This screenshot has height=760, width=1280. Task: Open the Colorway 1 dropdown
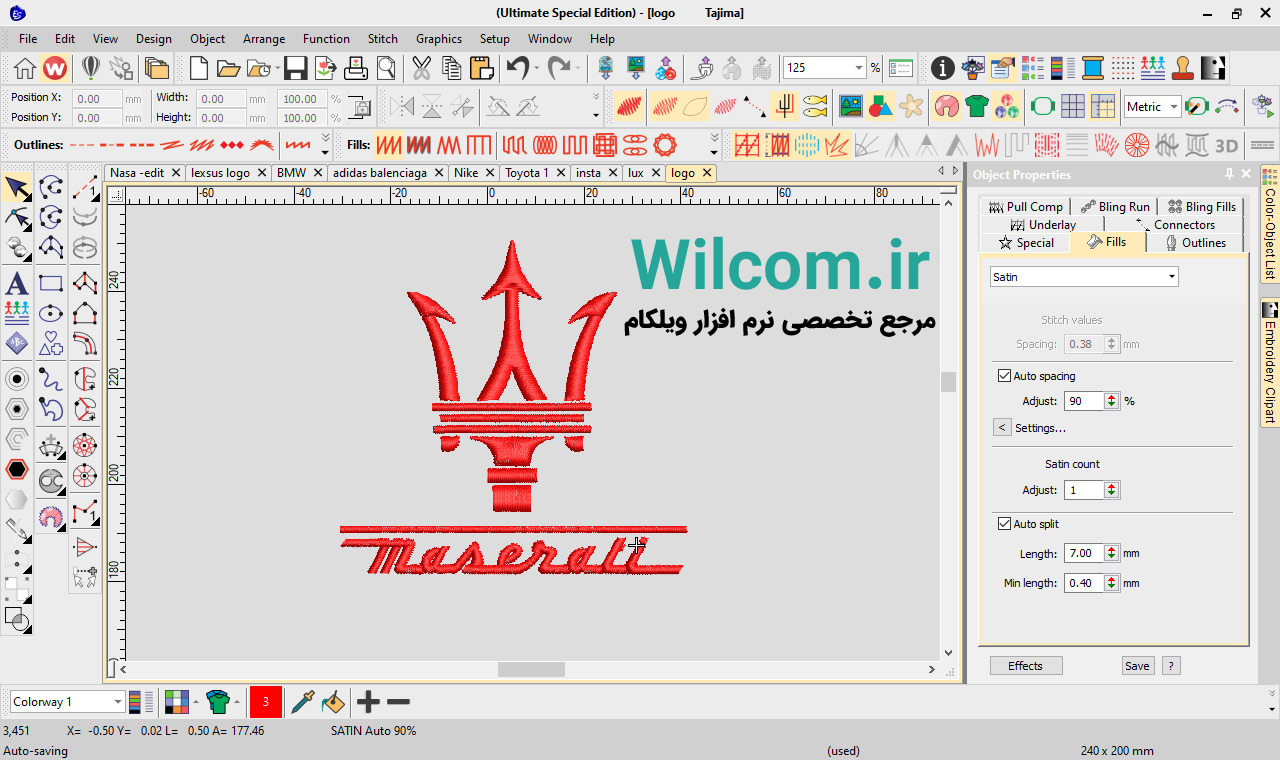coord(118,702)
